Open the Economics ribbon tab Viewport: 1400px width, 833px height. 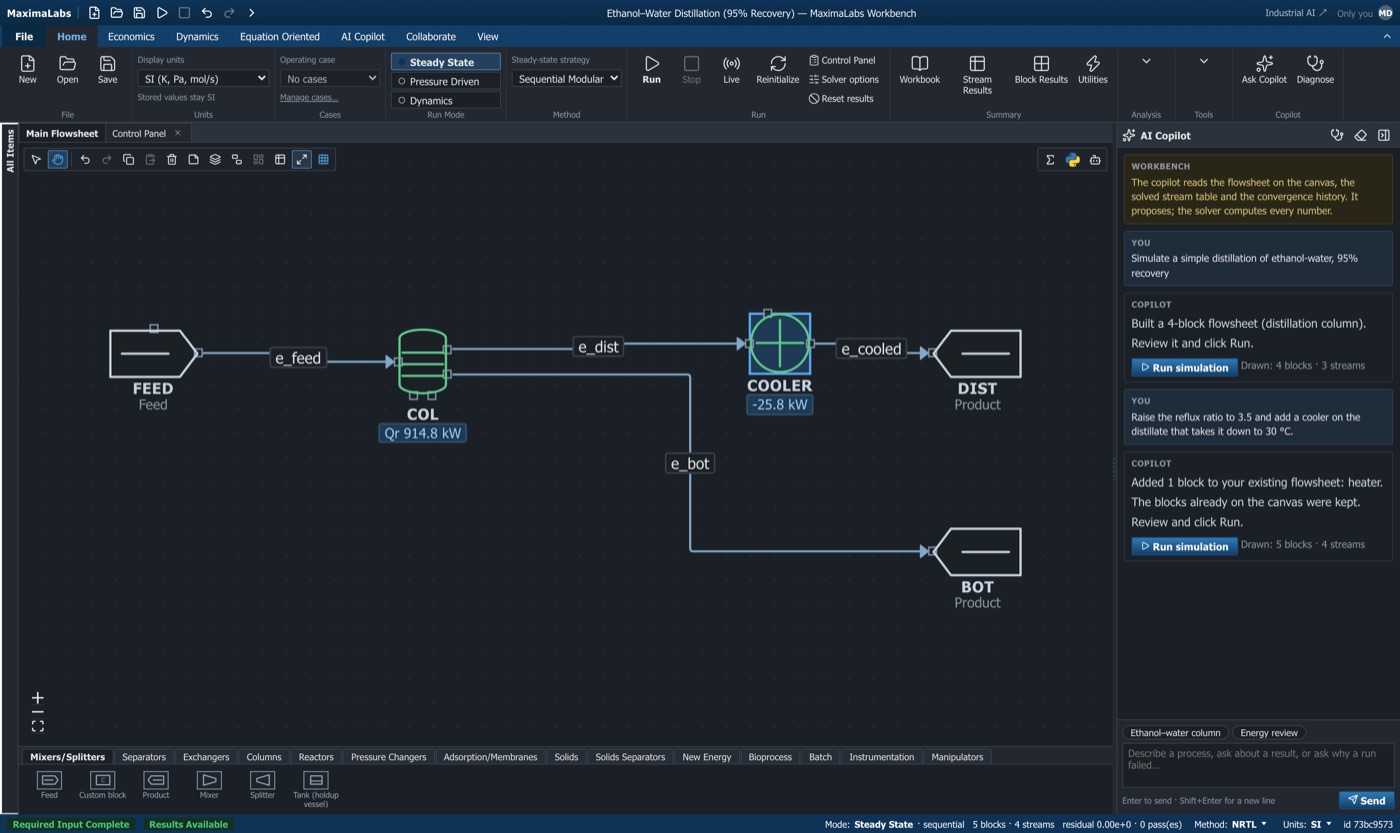point(131,36)
